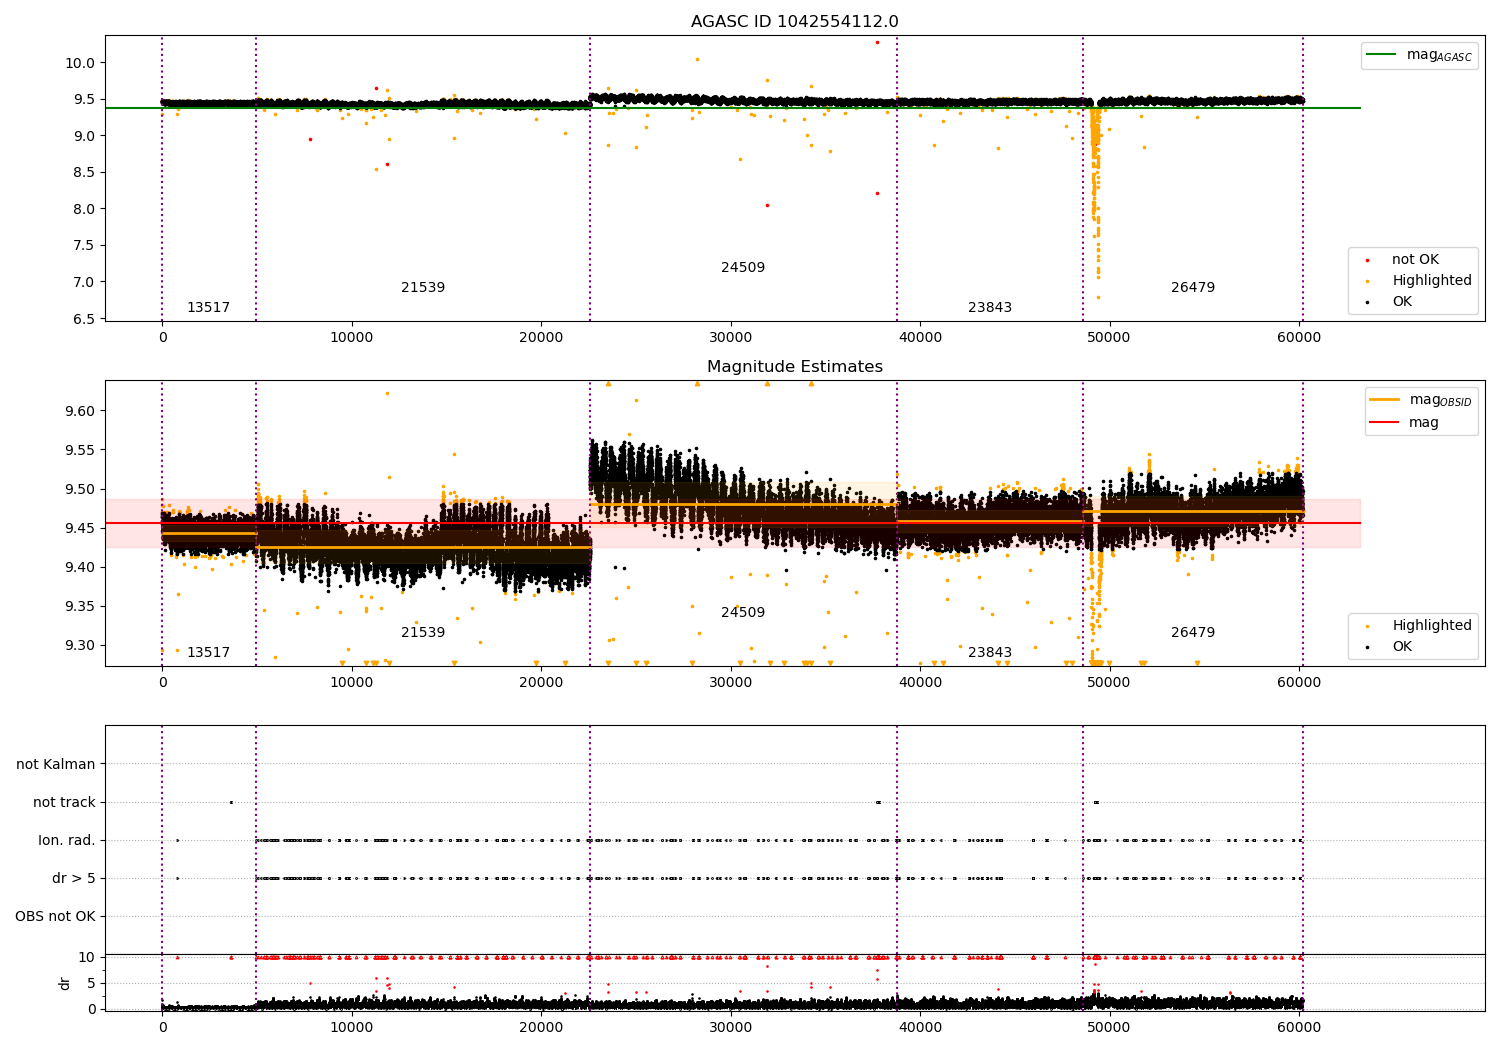Click x-axis tick 20000 under Magnitude Estimates plot

(541, 683)
